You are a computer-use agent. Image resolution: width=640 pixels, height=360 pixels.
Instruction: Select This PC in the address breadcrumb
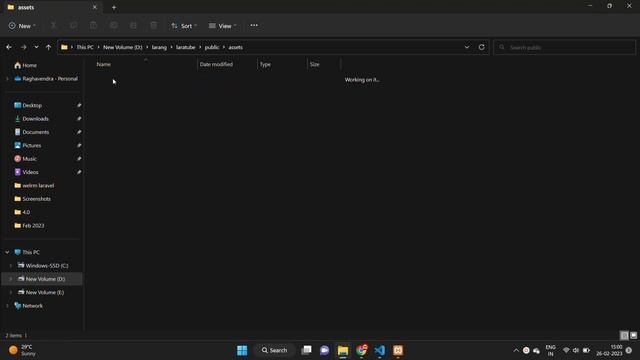(x=85, y=47)
